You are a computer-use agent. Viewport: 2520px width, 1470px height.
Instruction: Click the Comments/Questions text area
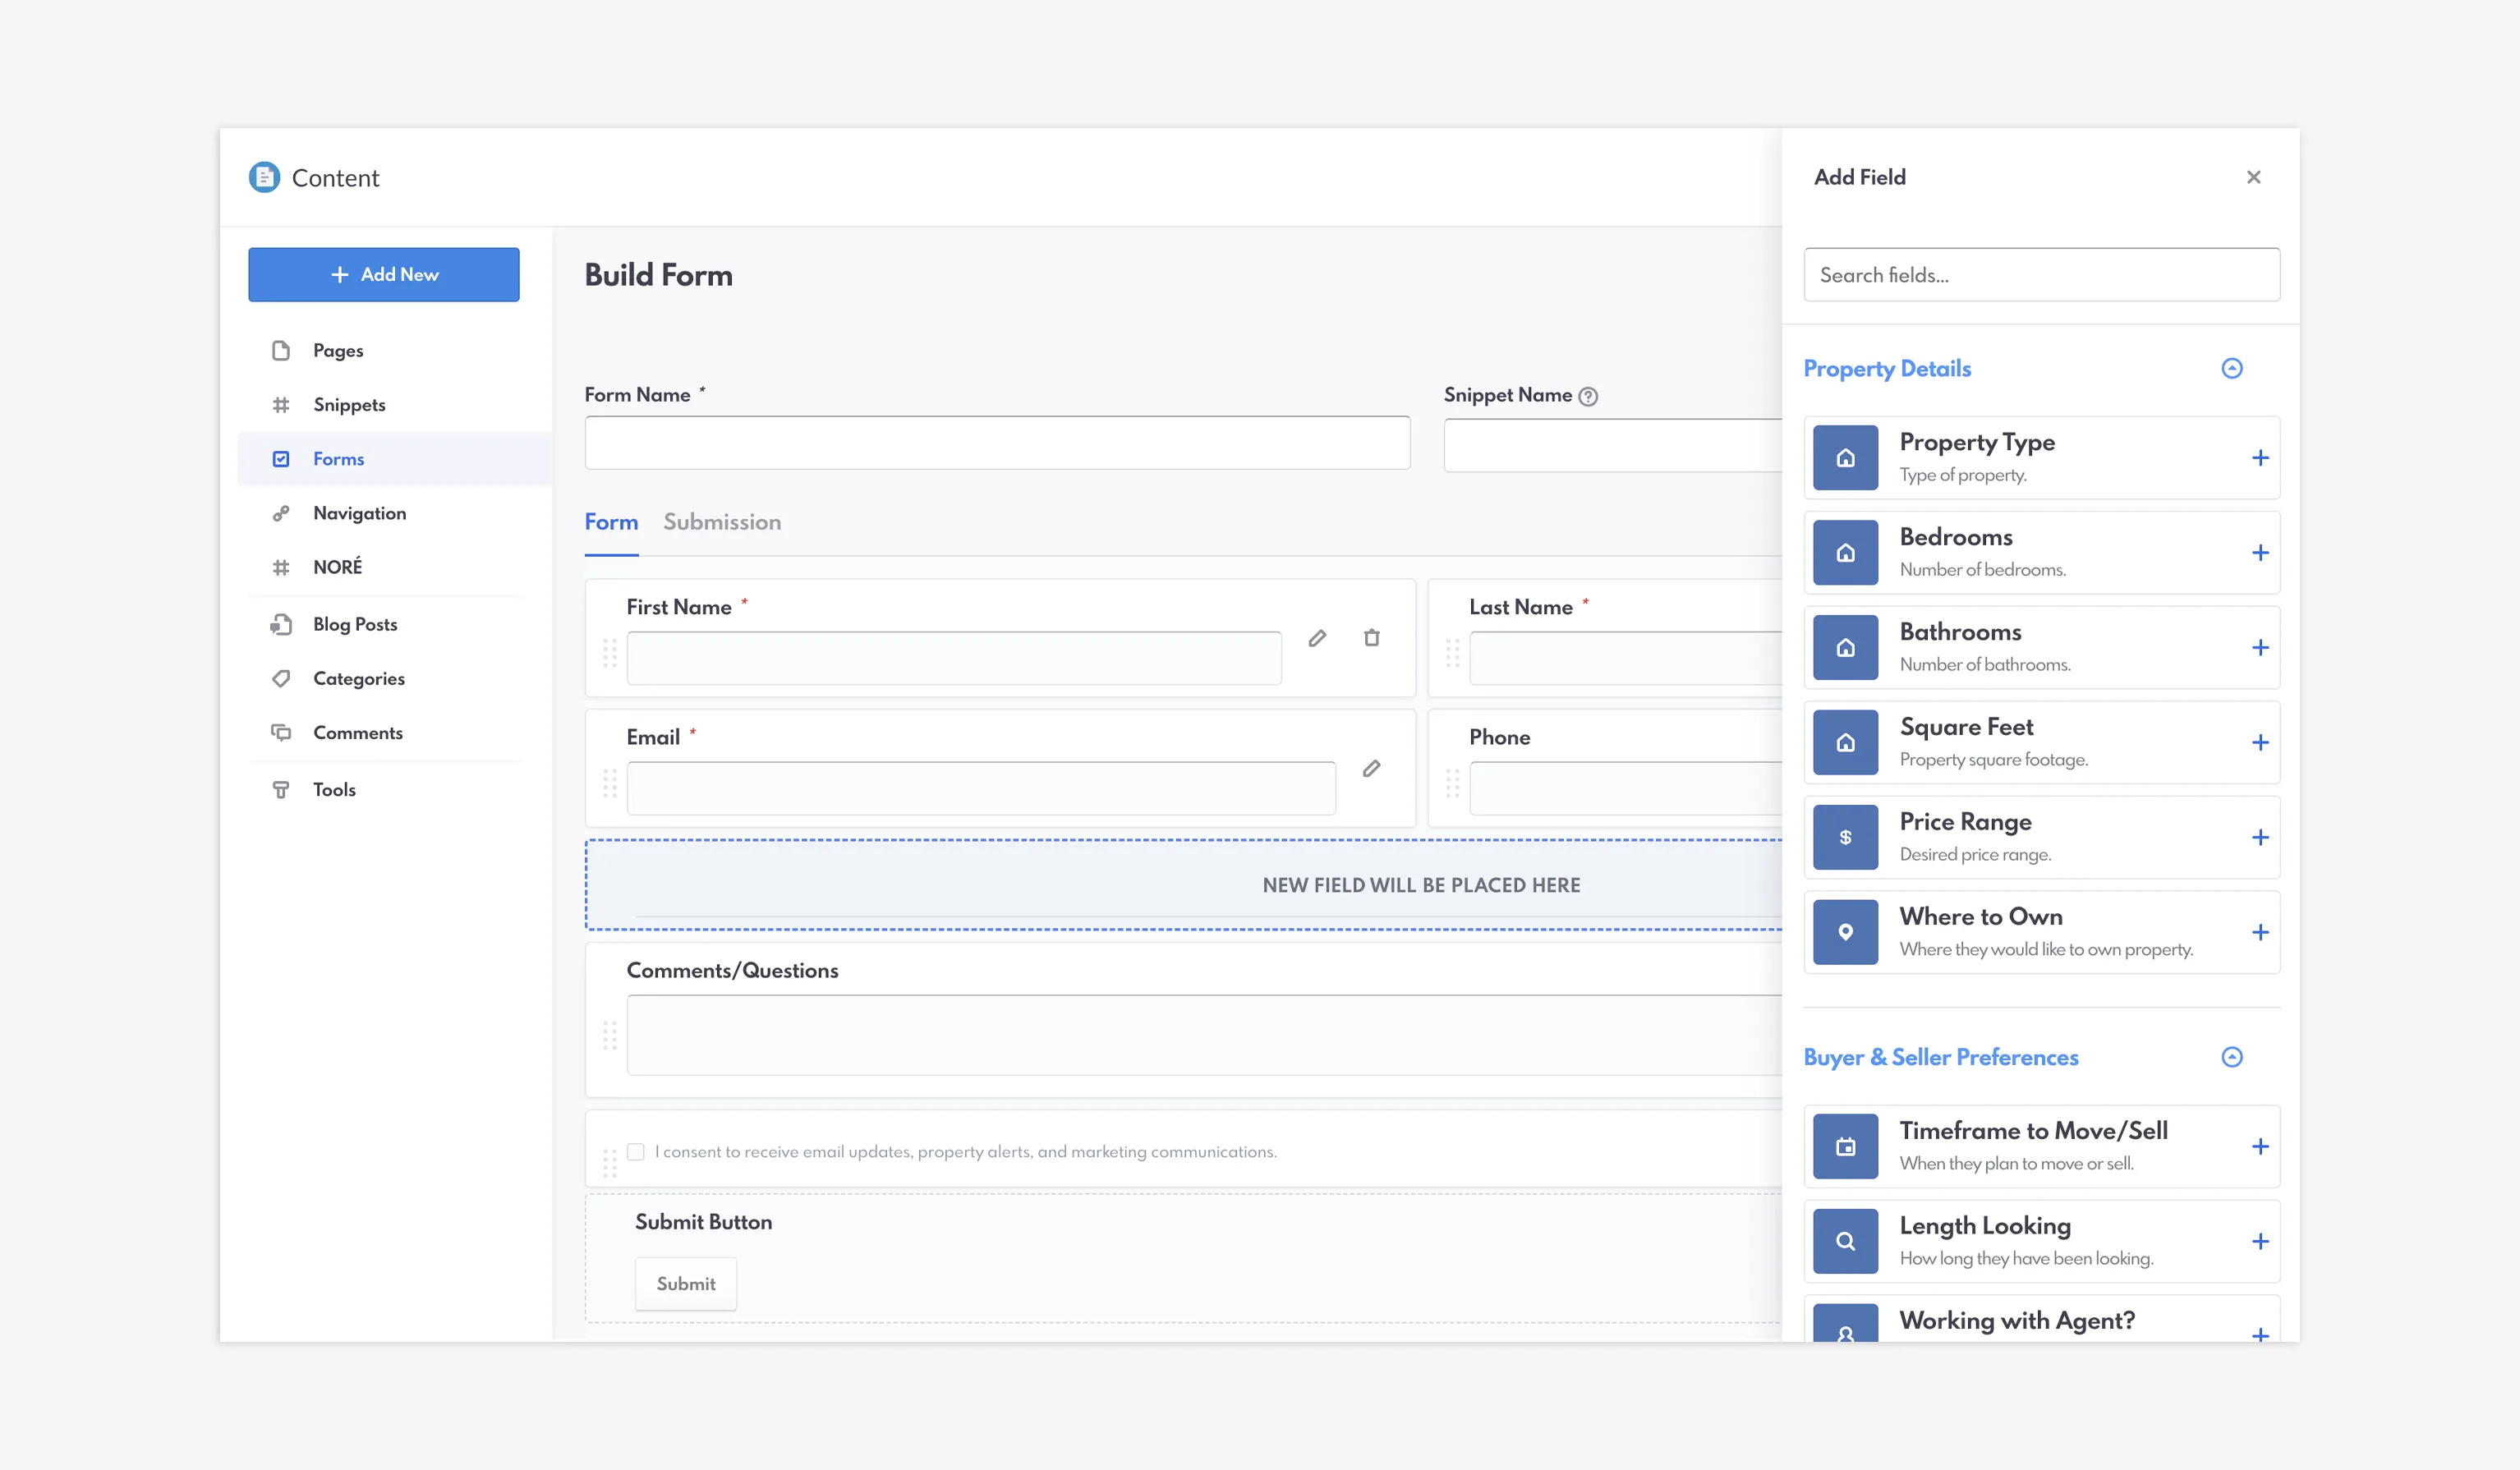coord(1204,1035)
